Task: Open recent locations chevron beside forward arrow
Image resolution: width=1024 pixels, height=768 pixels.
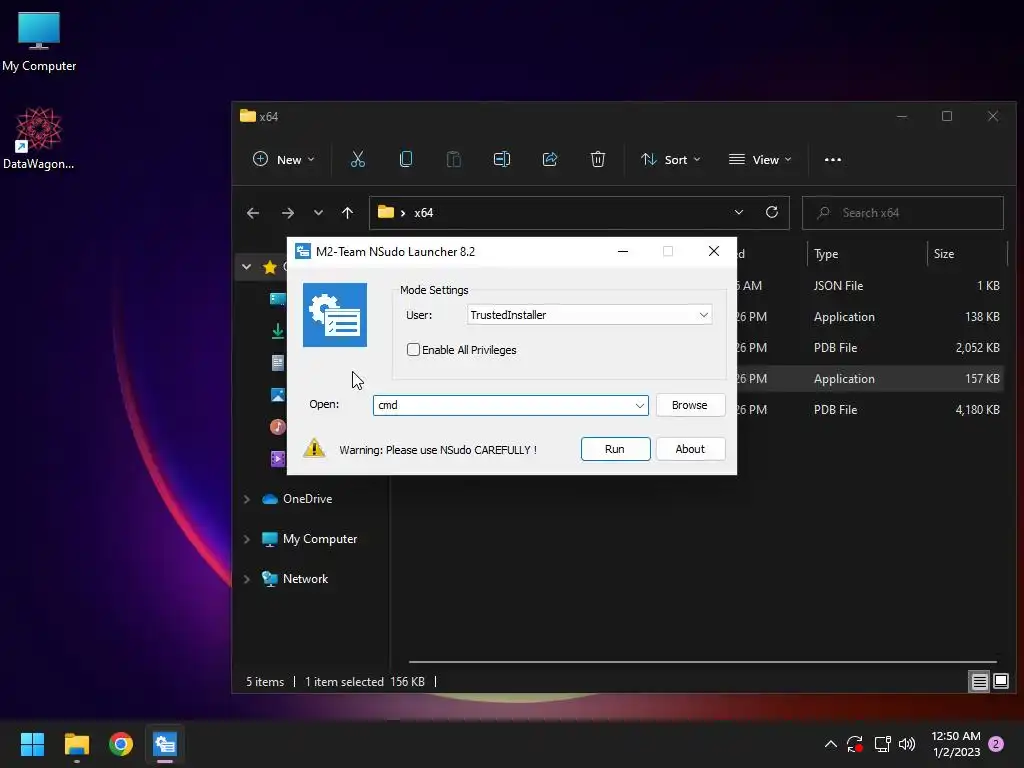Action: click(x=318, y=213)
